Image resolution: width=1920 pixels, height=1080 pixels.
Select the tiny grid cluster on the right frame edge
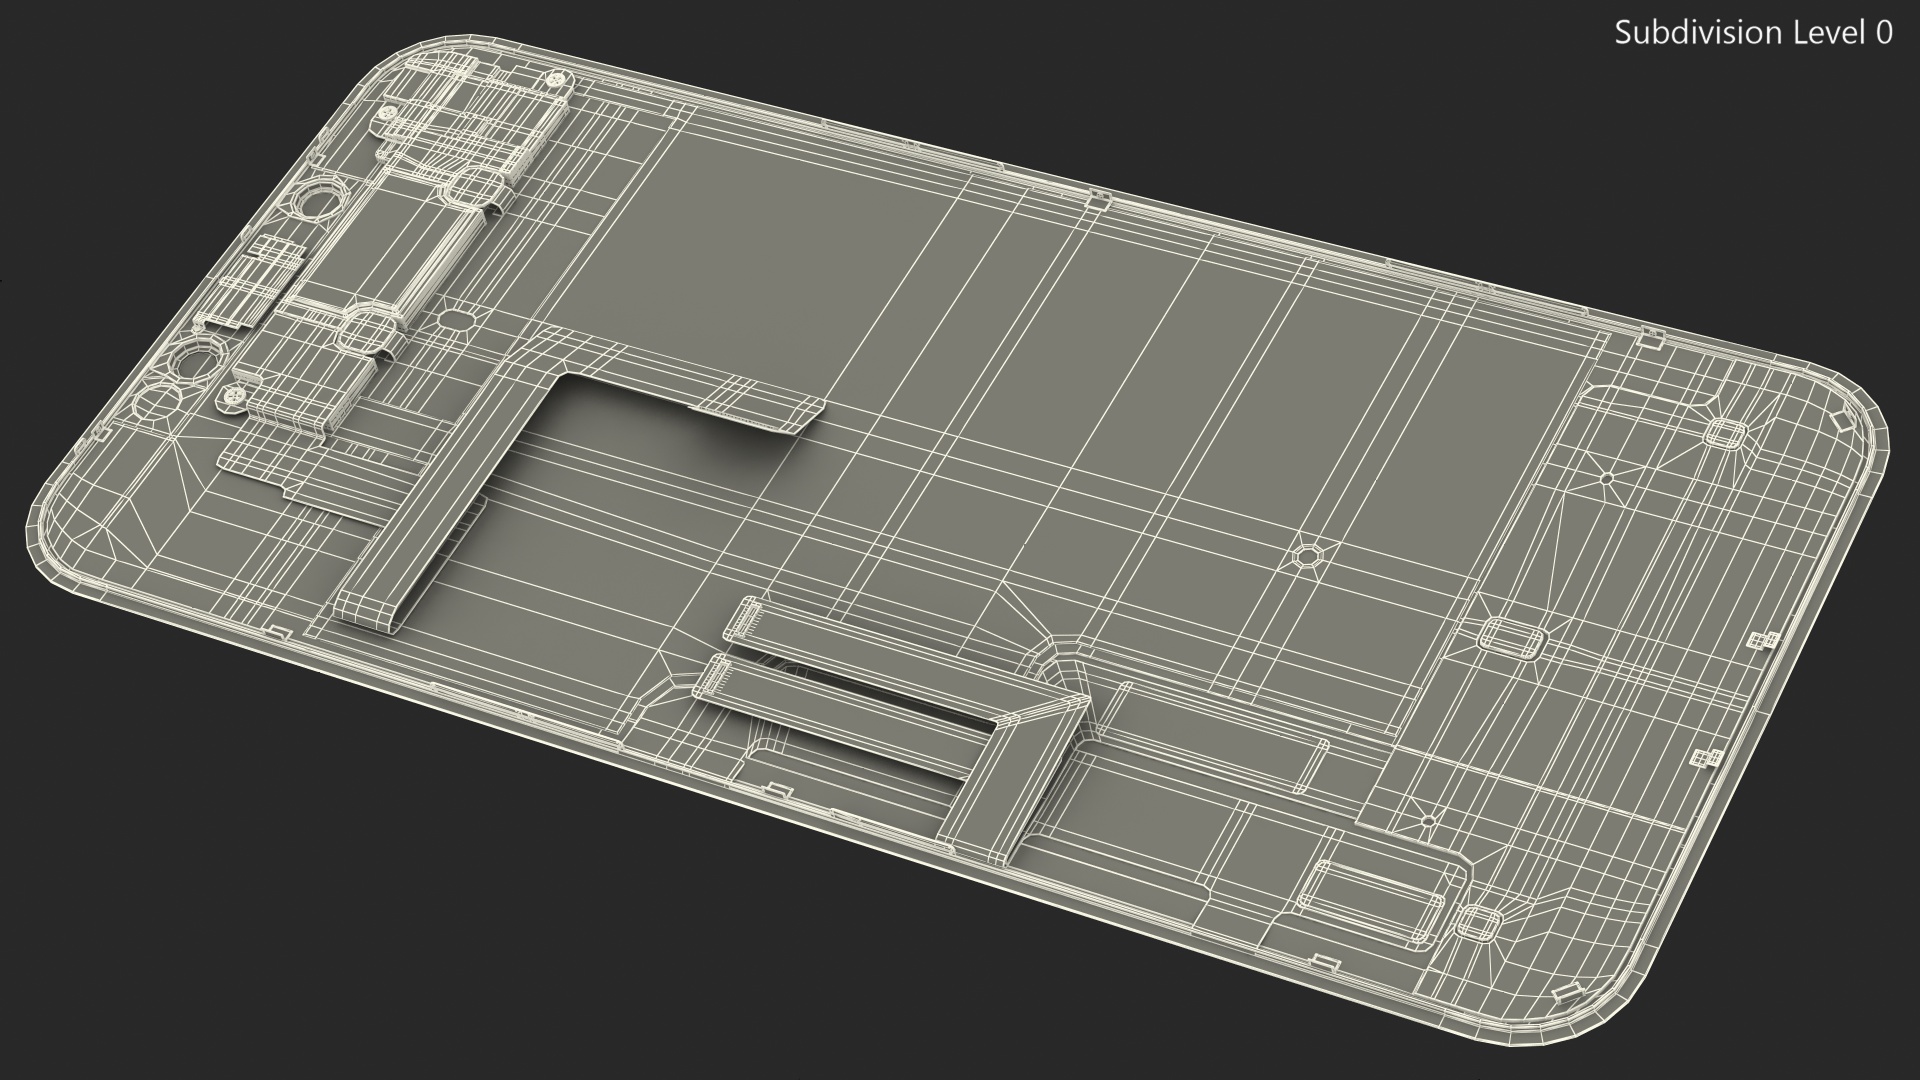click(x=1762, y=641)
